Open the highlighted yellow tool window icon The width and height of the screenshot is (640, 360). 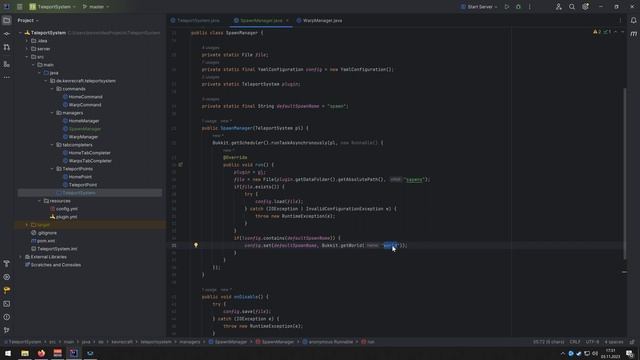7,290
